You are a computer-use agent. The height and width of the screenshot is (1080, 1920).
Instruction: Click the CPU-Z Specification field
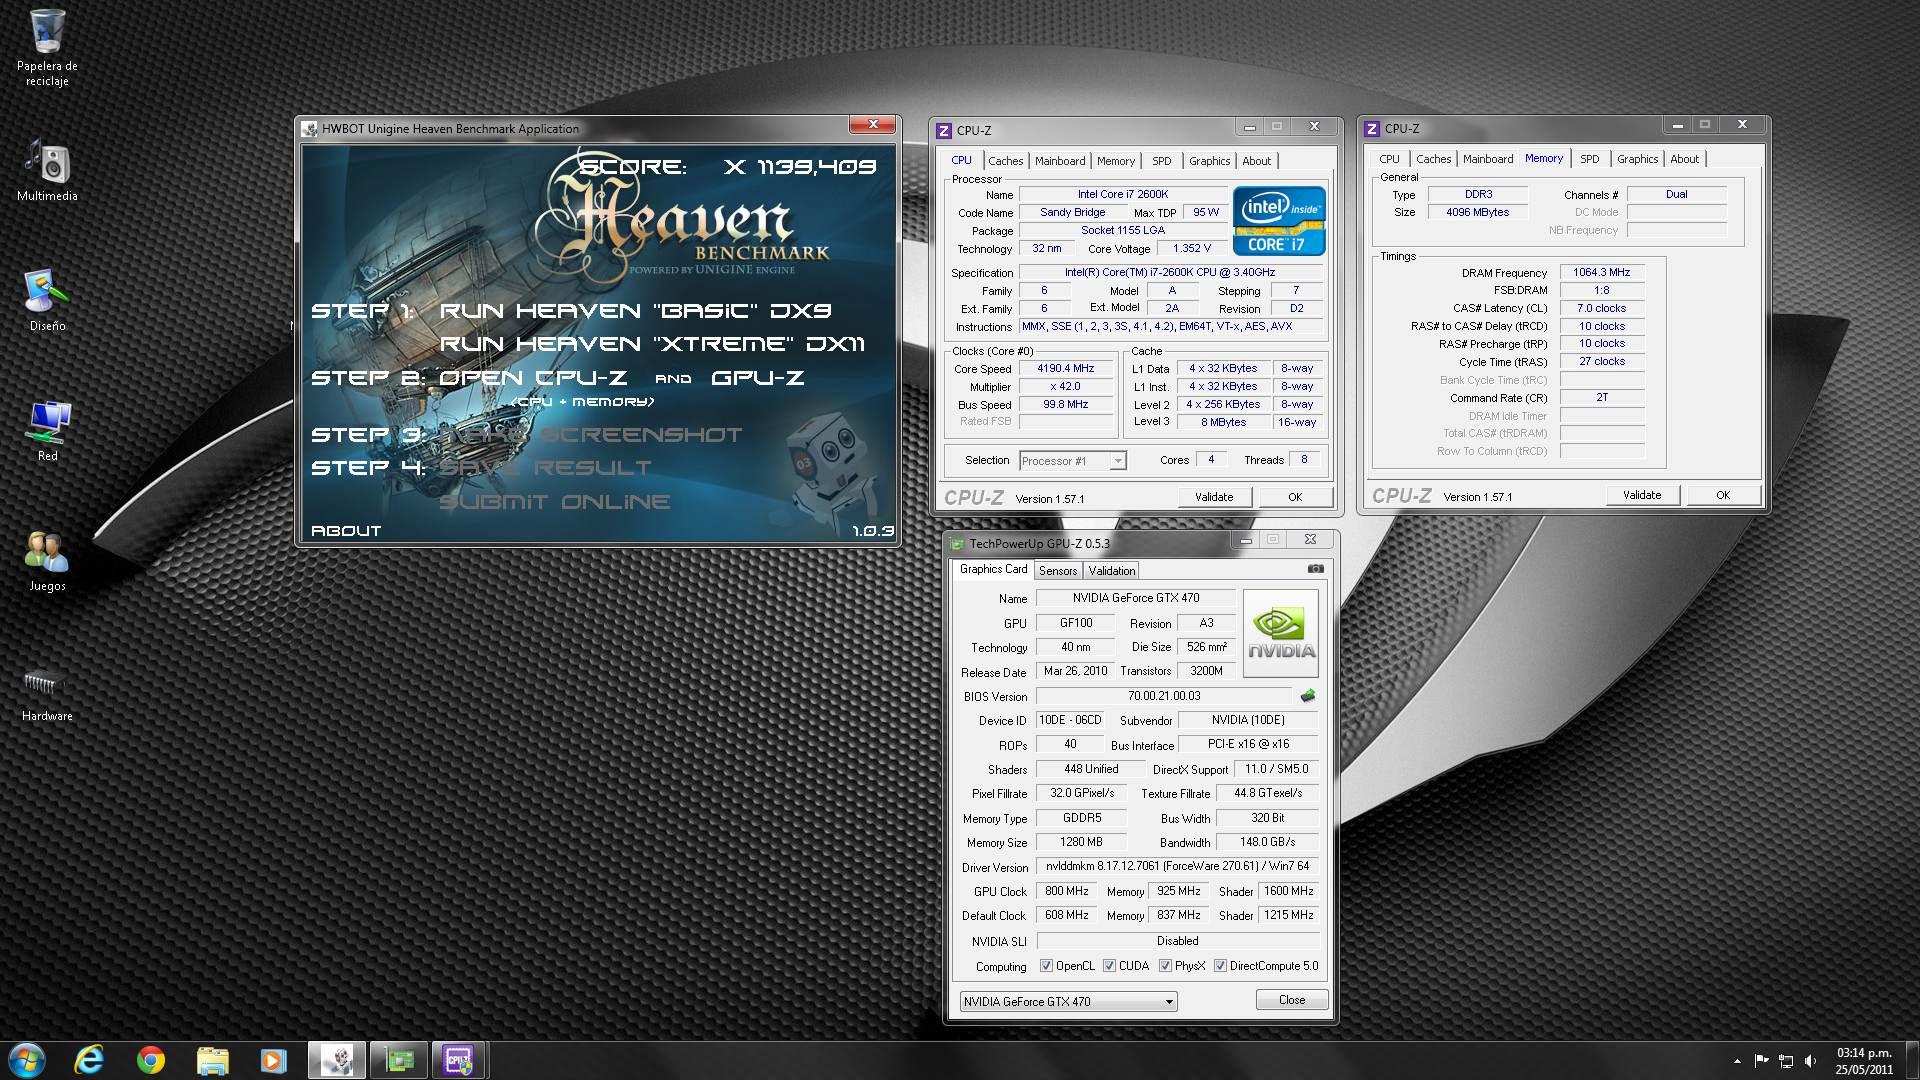pos(1169,272)
